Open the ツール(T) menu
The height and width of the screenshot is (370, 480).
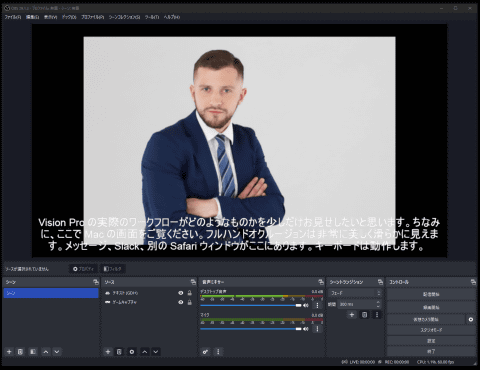point(152,17)
